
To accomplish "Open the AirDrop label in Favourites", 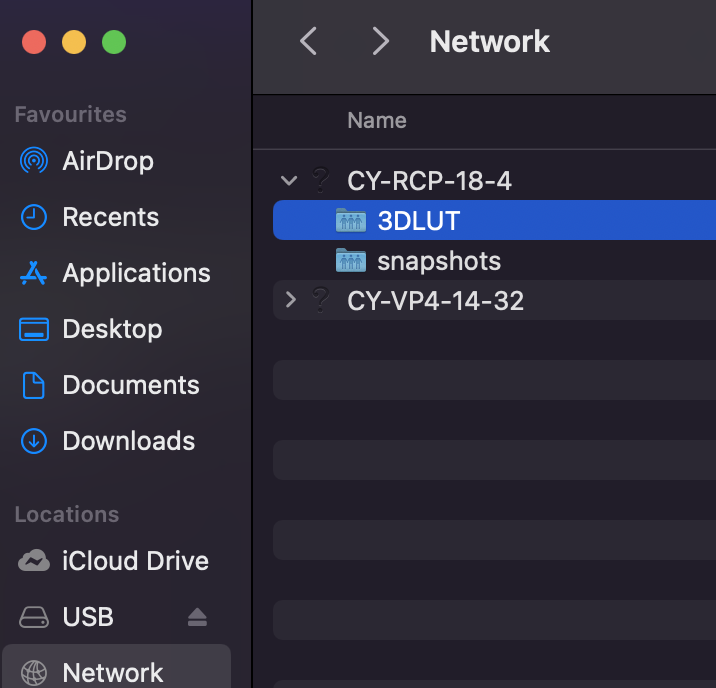I will coord(108,161).
